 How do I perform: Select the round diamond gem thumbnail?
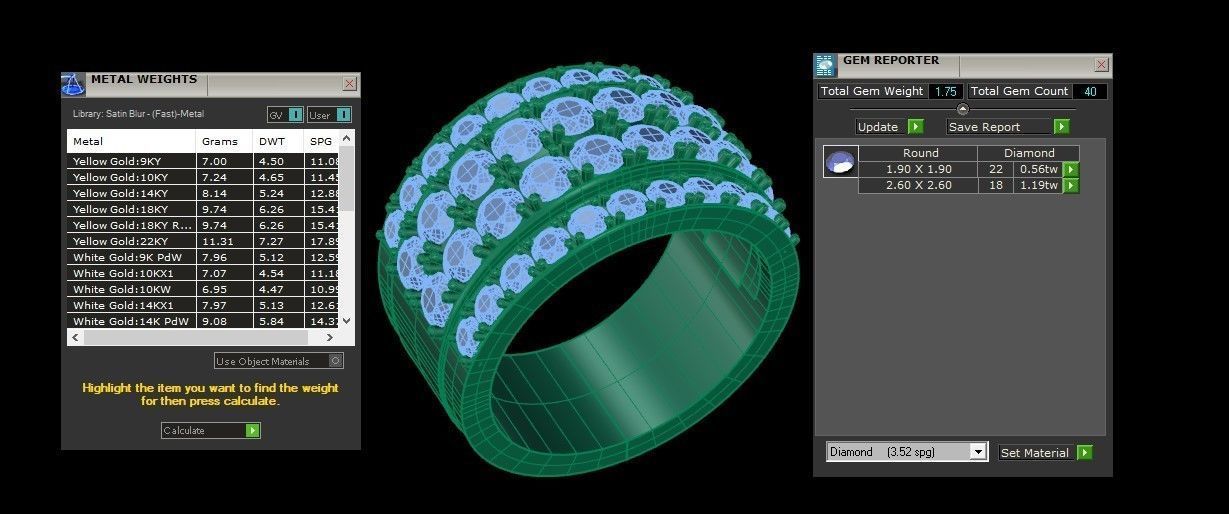(840, 162)
